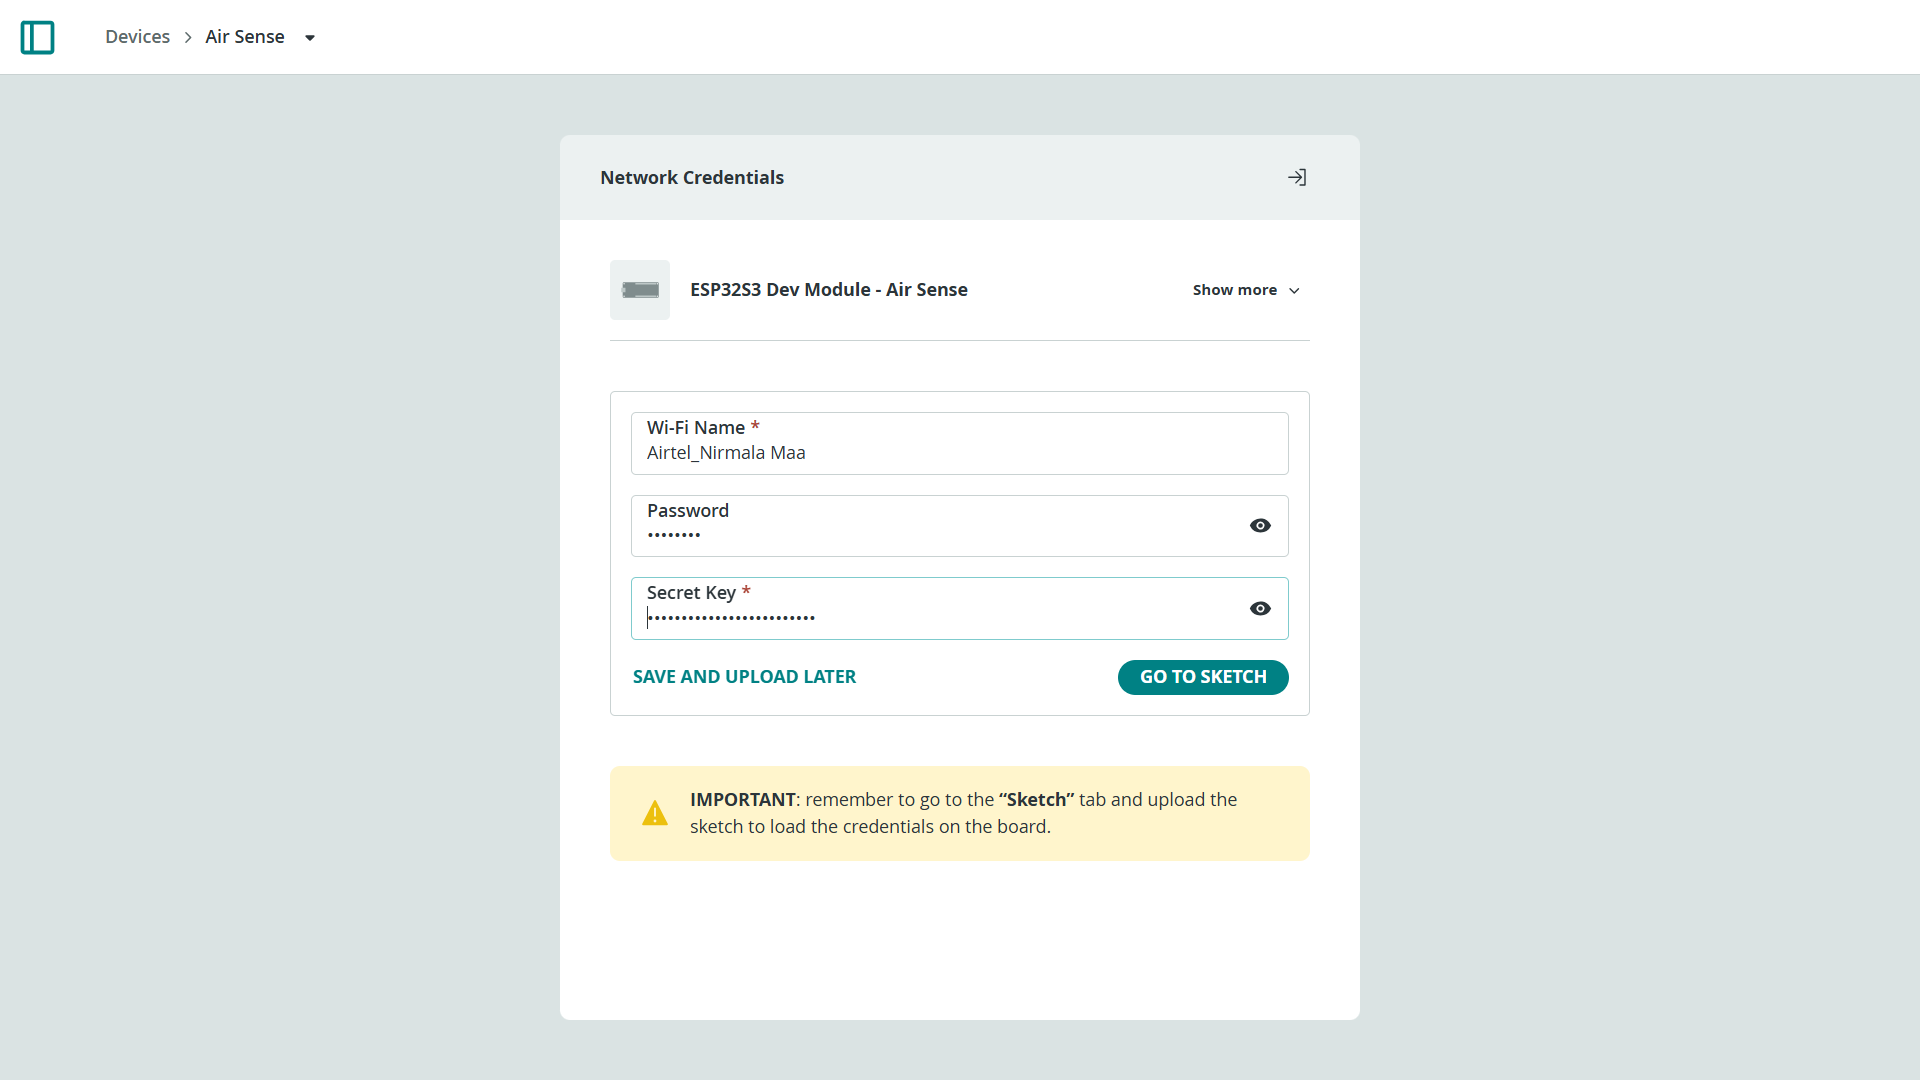The height and width of the screenshot is (1080, 1920).
Task: Show the Wi-Fi password with eye icon
Action: 1260,526
